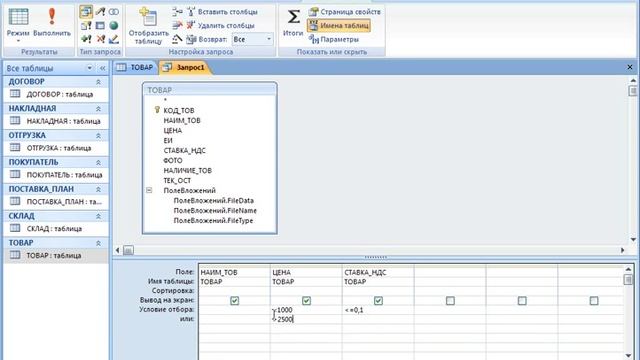Switch to the ТОВАР tab
The height and width of the screenshot is (360, 640).
(x=135, y=67)
